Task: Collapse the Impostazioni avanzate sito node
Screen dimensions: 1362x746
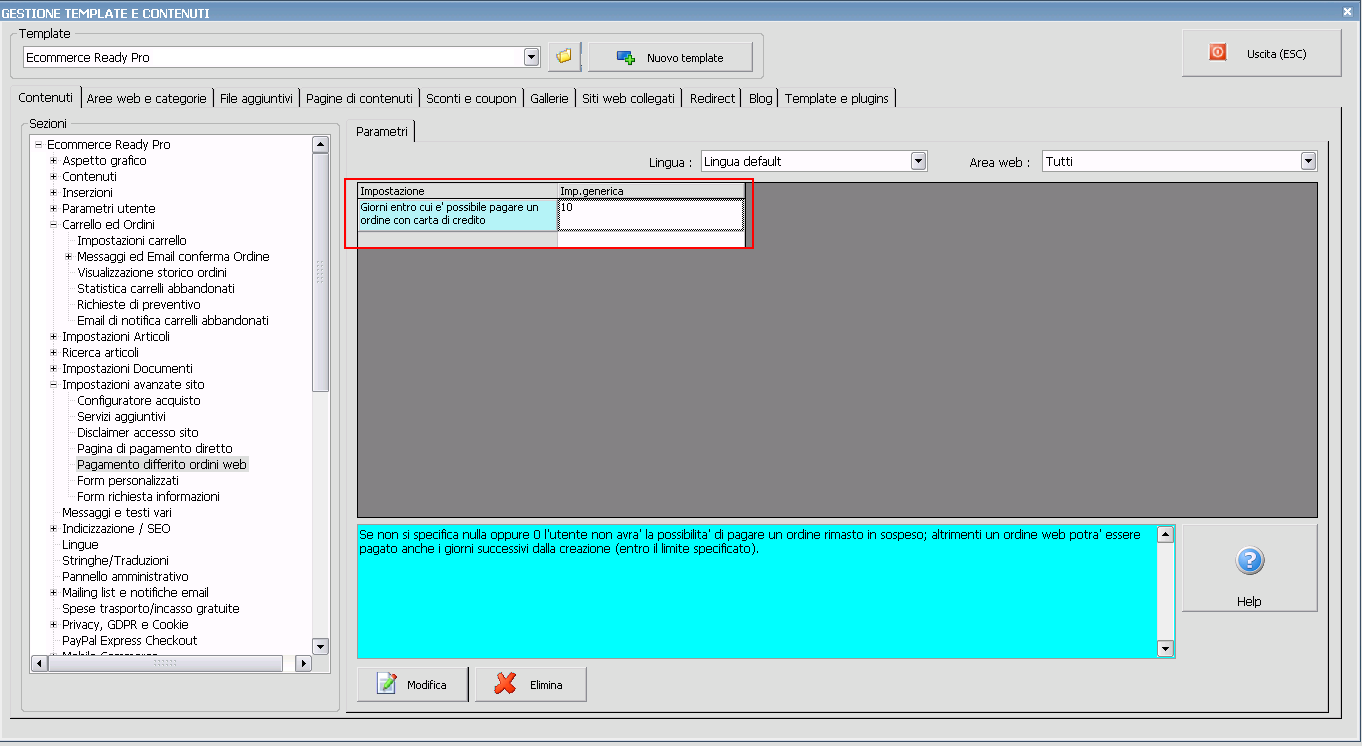Action: pyautogui.click(x=53, y=385)
